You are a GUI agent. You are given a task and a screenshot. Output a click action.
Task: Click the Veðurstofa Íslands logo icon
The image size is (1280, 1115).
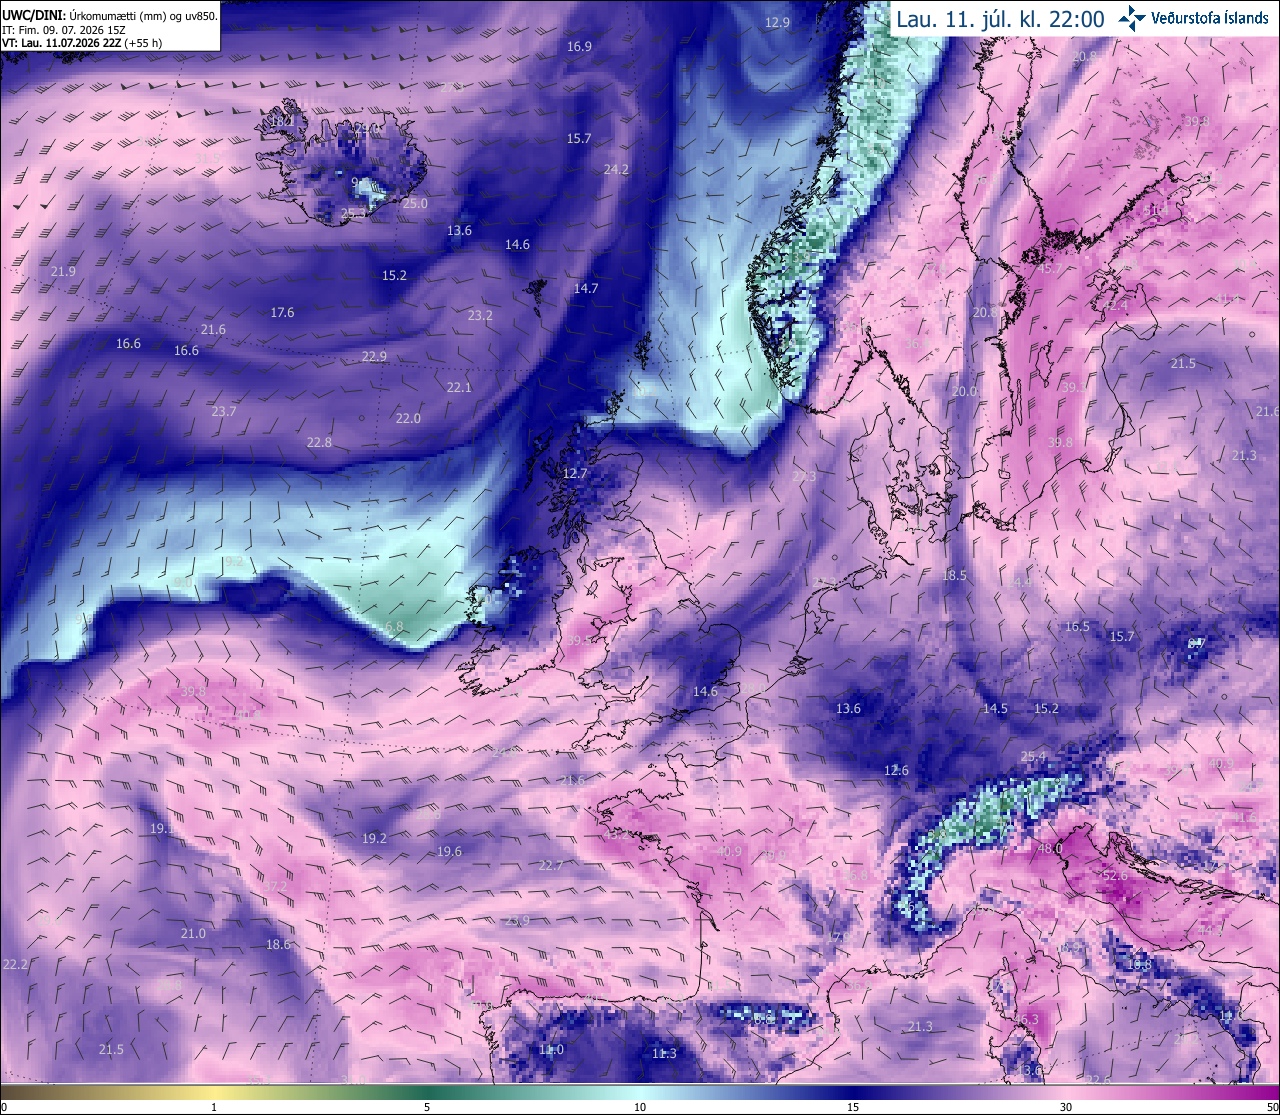[1132, 18]
